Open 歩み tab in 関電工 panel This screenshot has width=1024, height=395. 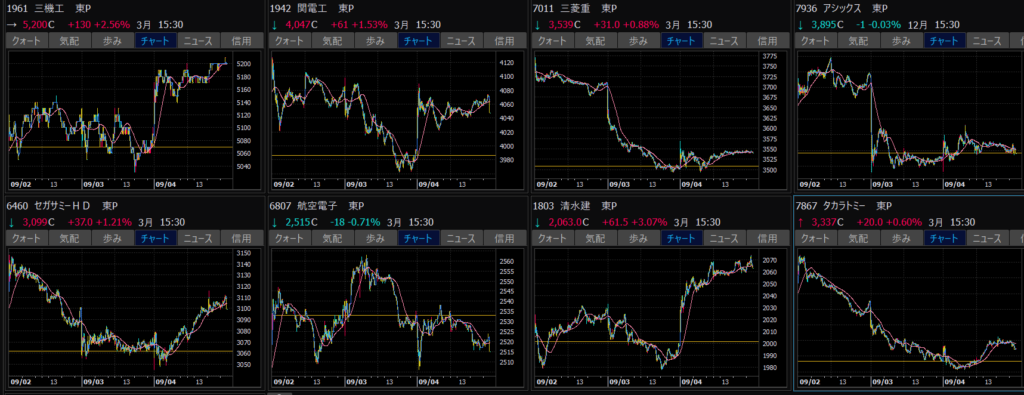tap(376, 40)
